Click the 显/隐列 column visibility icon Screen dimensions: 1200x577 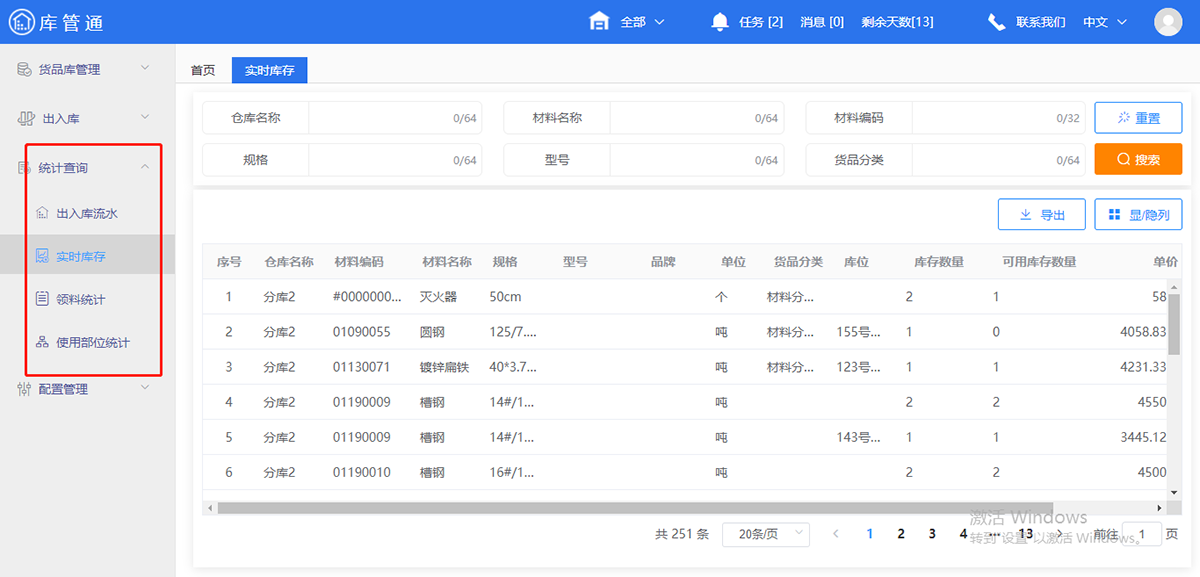[x=1118, y=214]
